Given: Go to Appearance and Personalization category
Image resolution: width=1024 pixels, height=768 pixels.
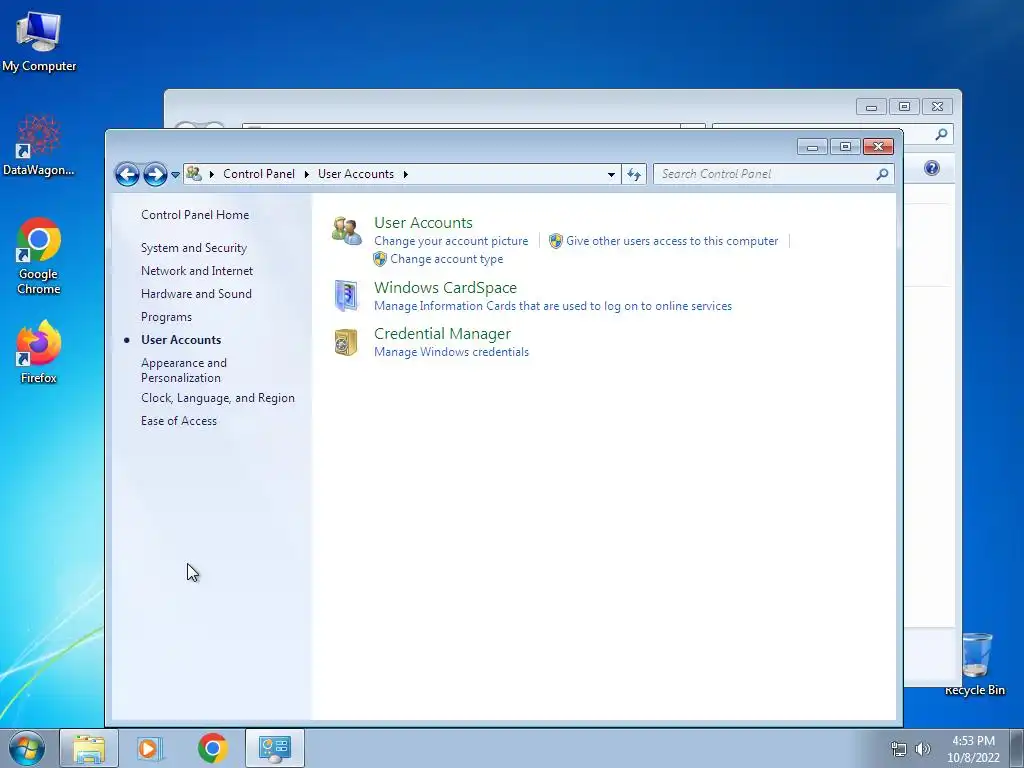Looking at the screenshot, I should tap(184, 370).
